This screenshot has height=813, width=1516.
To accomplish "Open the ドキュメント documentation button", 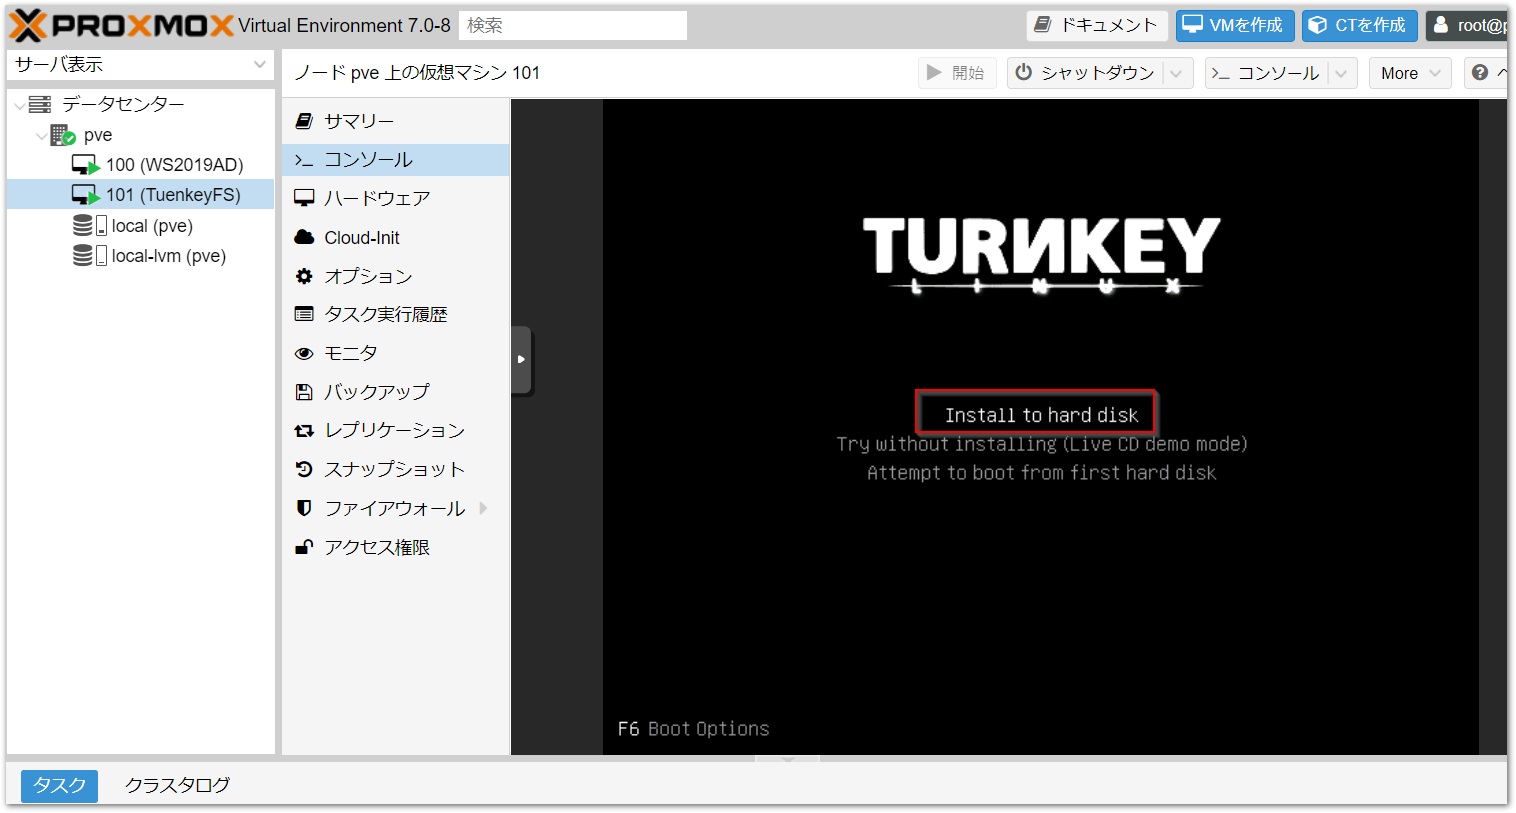I will (x=1097, y=25).
